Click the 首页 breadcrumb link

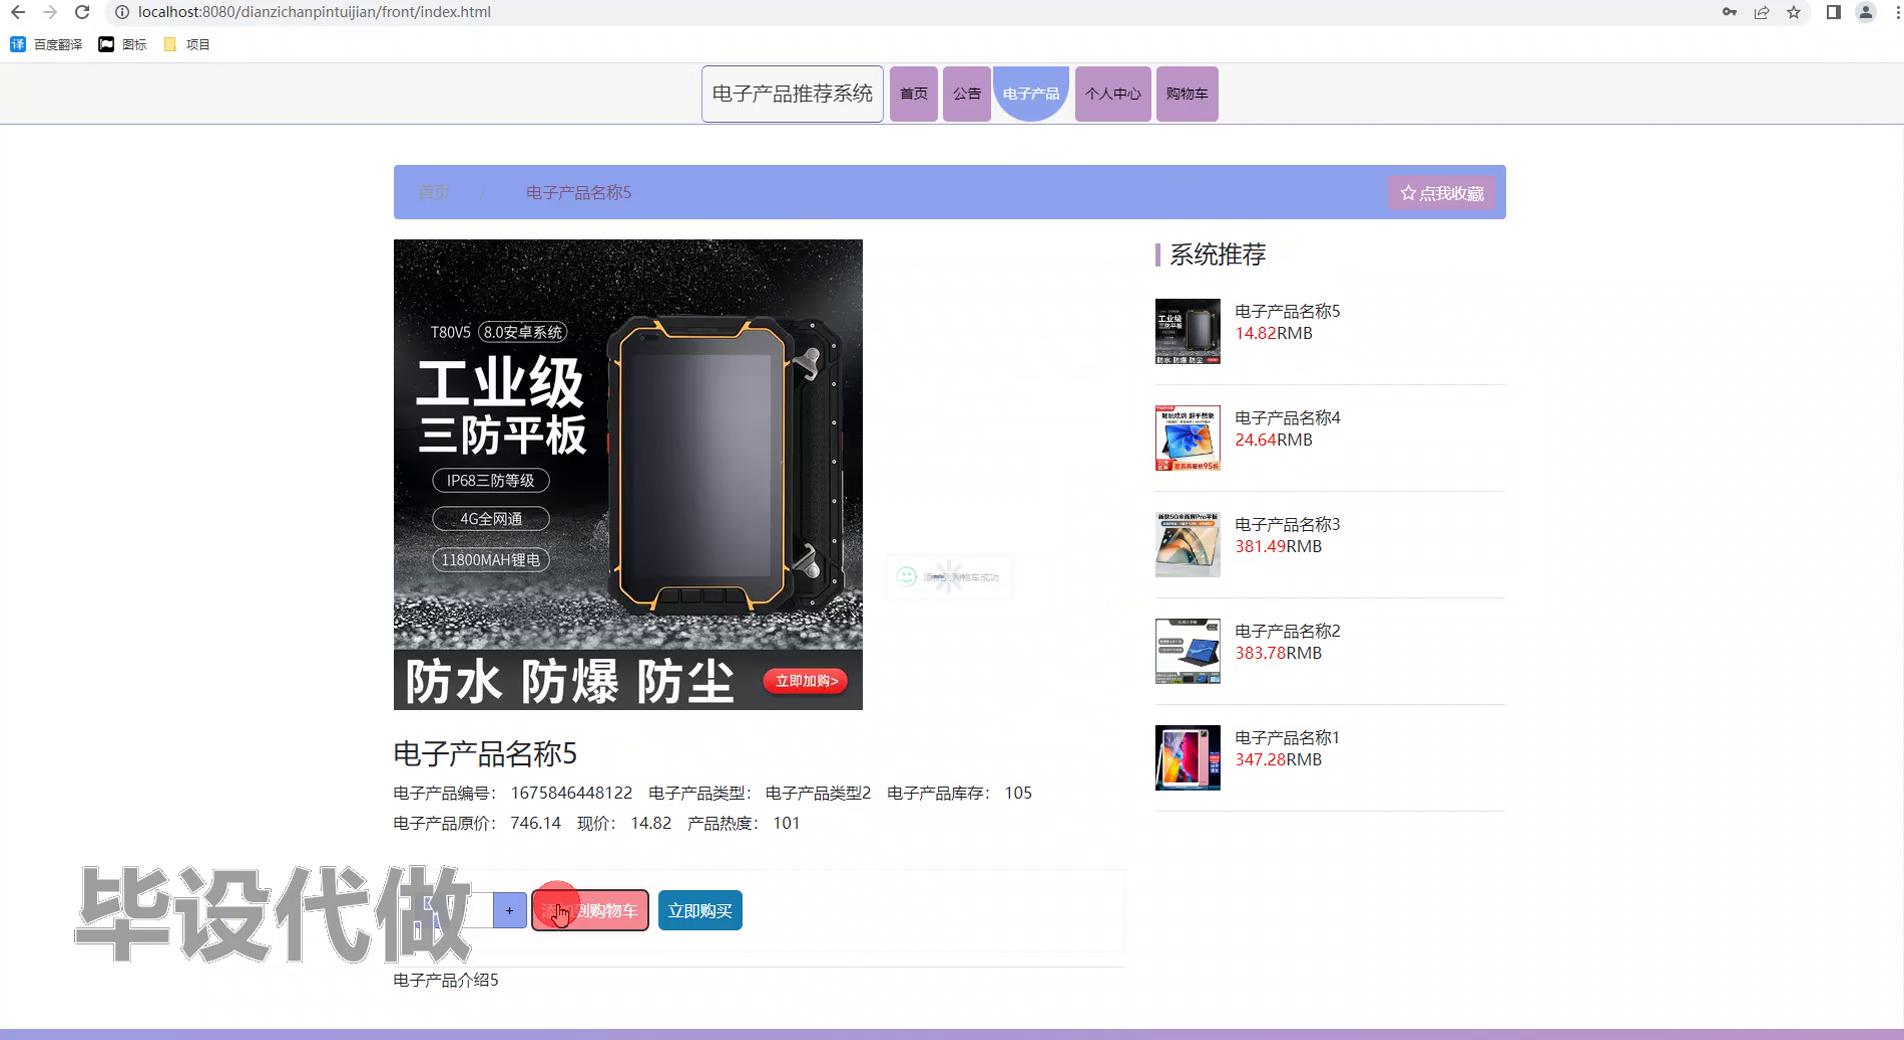(433, 192)
